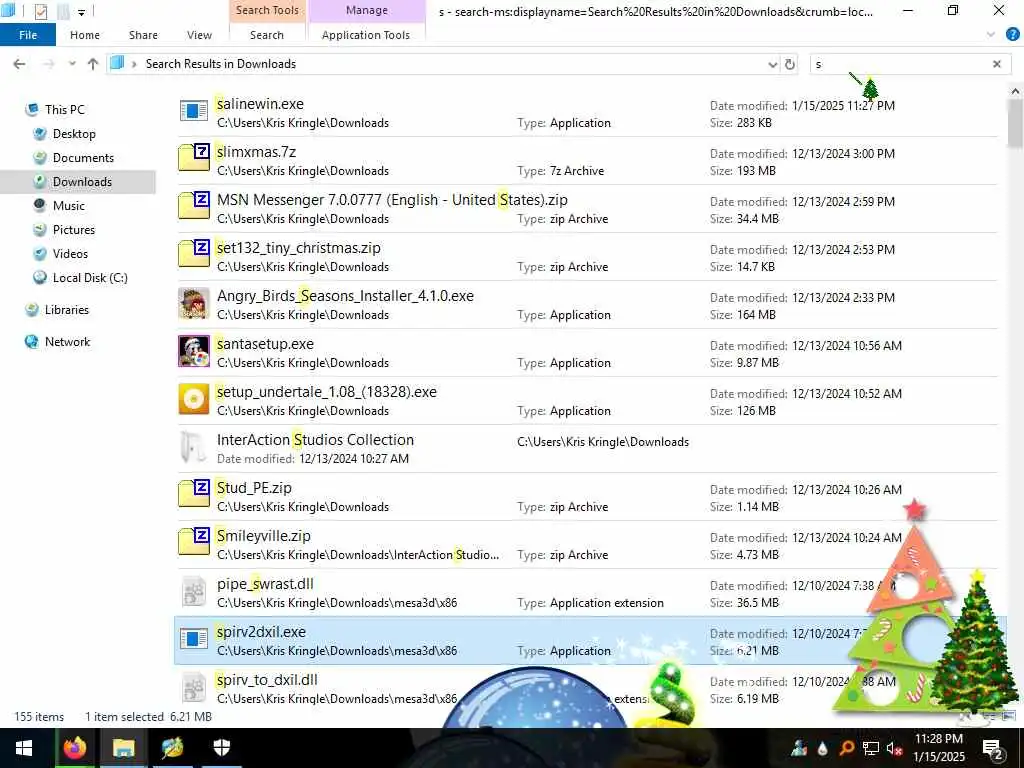Switch to the View ribbon tab
The image size is (1024, 768).
click(x=199, y=35)
